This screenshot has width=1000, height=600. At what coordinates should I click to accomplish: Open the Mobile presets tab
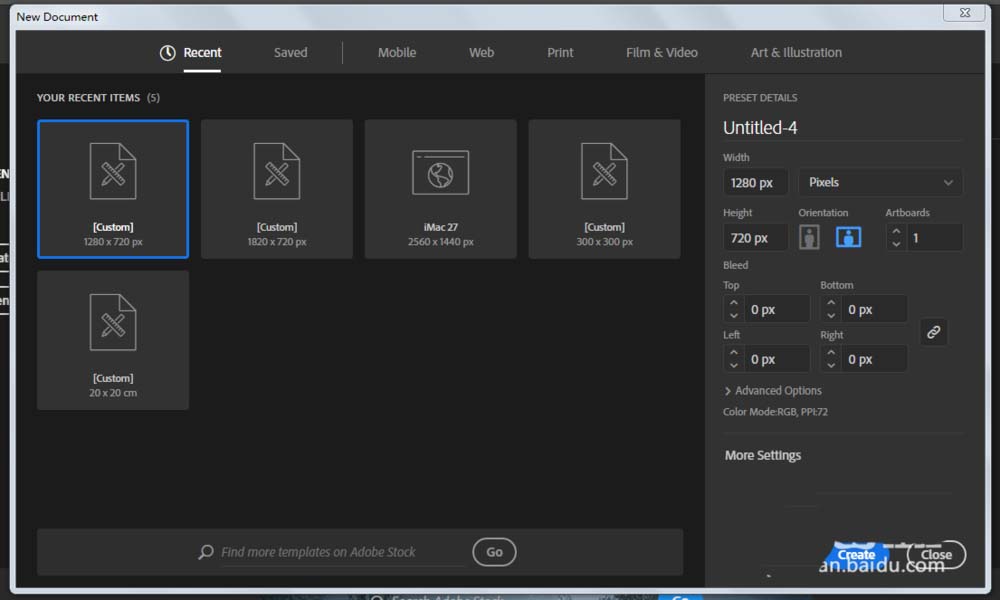[x=397, y=53]
